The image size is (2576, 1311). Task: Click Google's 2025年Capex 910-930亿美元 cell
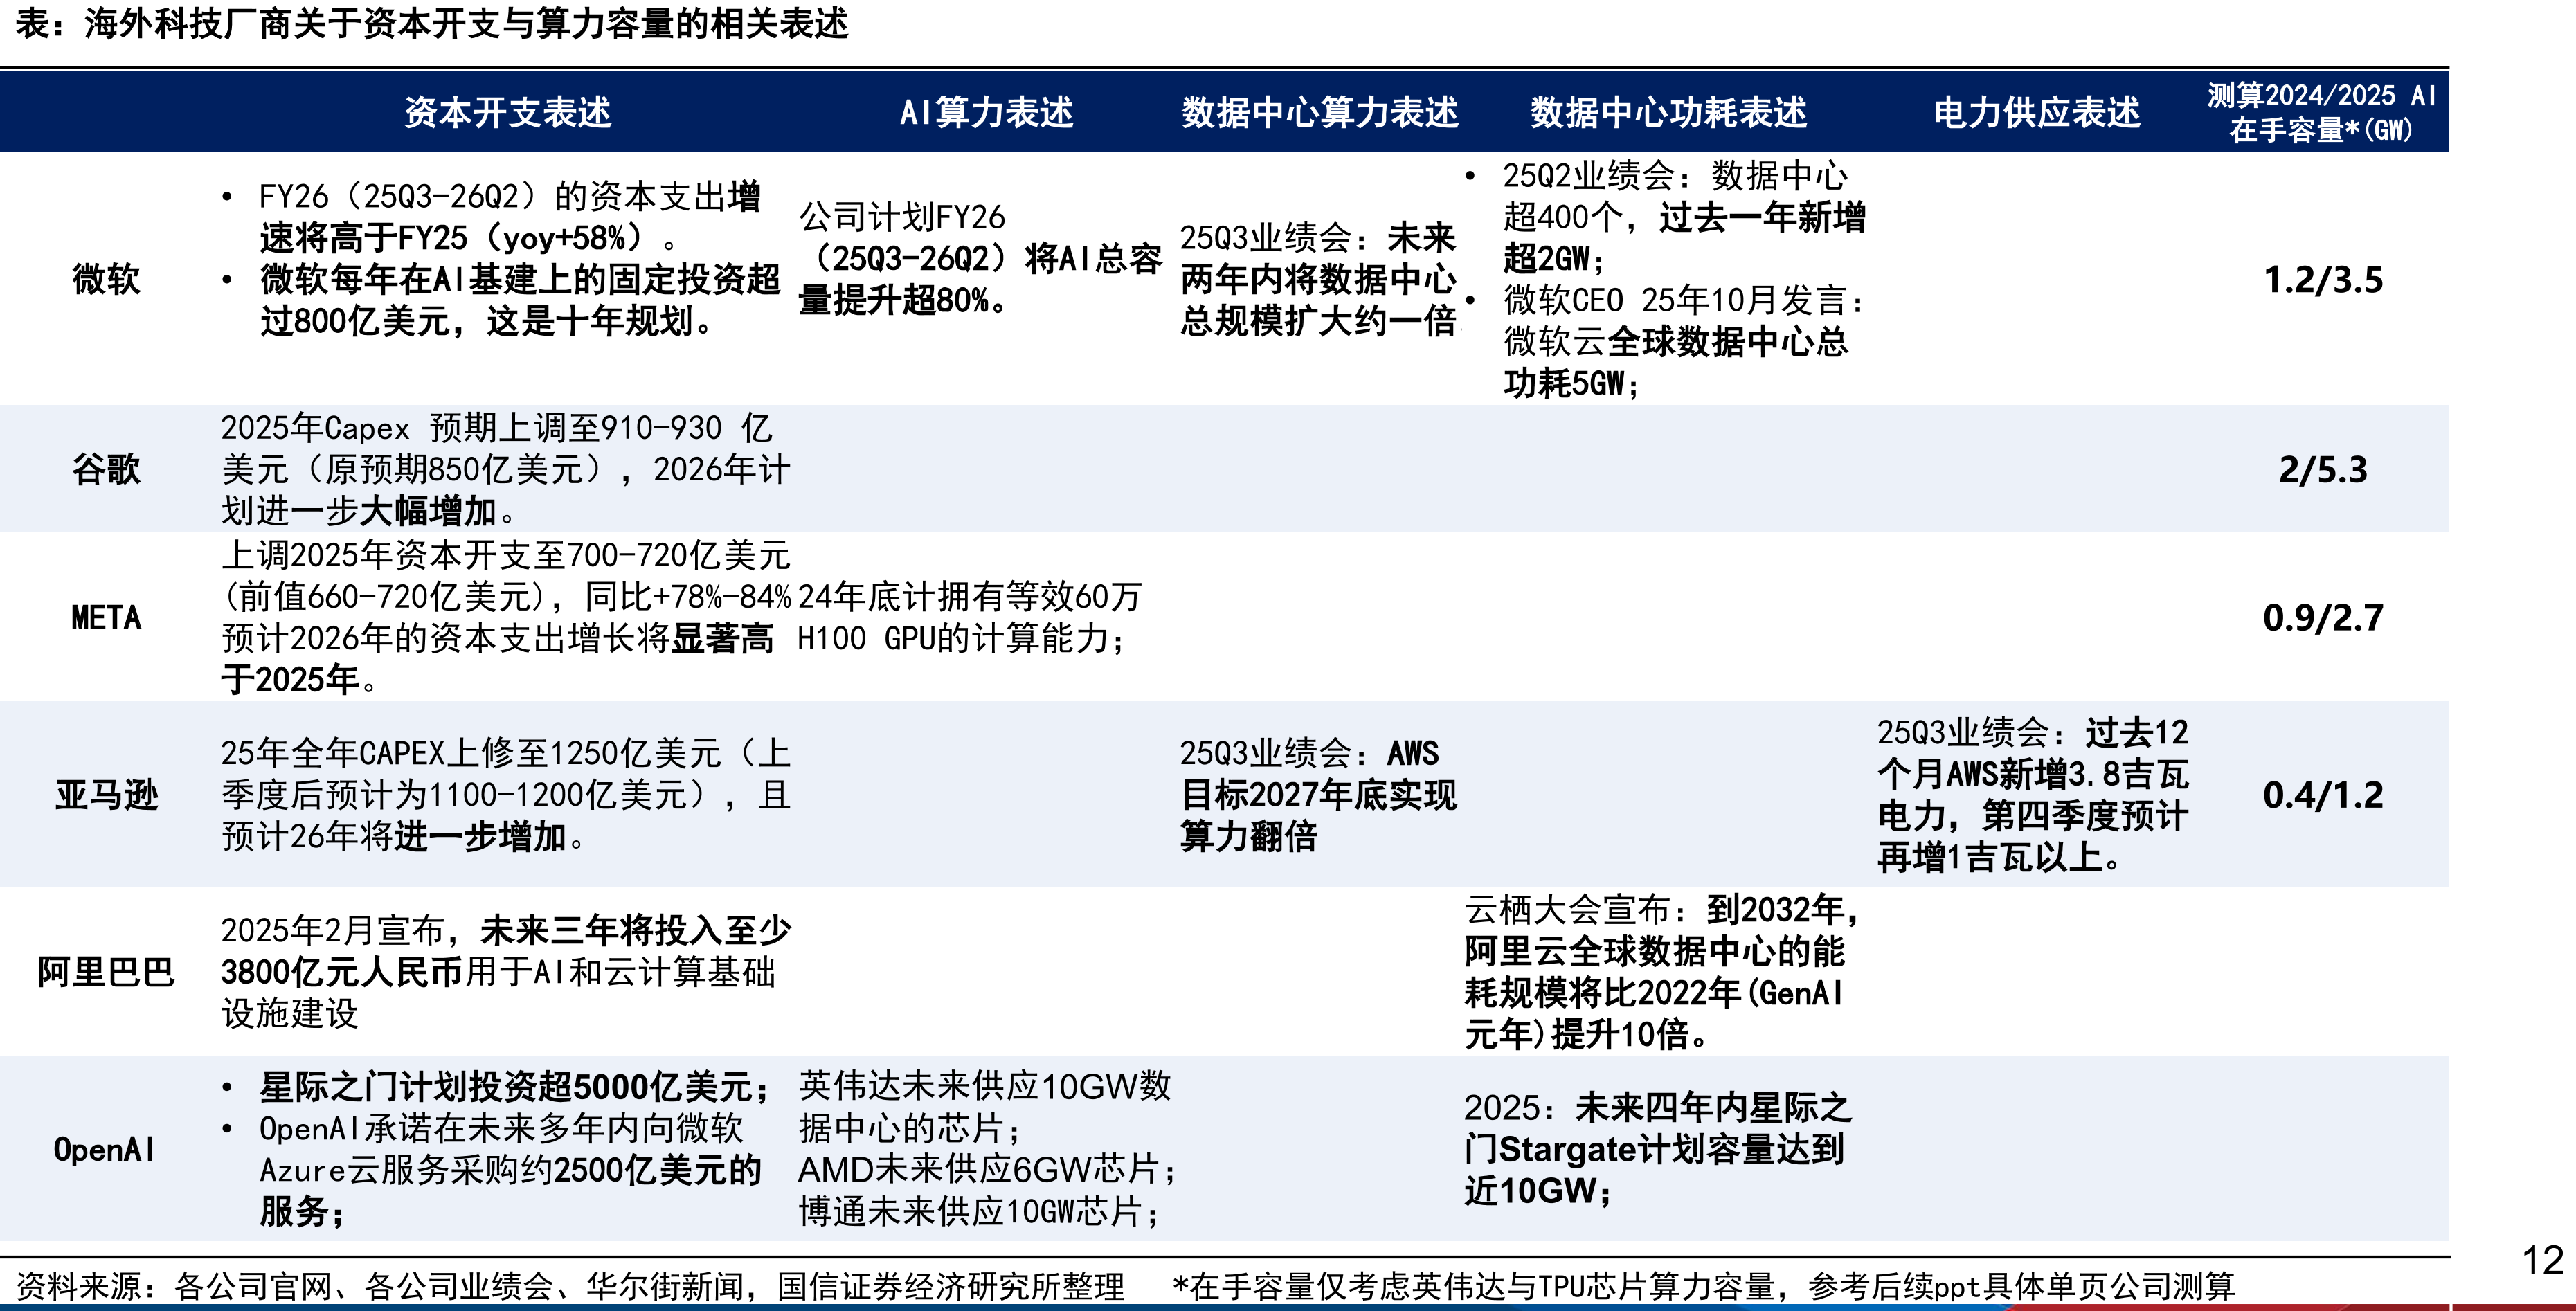click(x=505, y=469)
